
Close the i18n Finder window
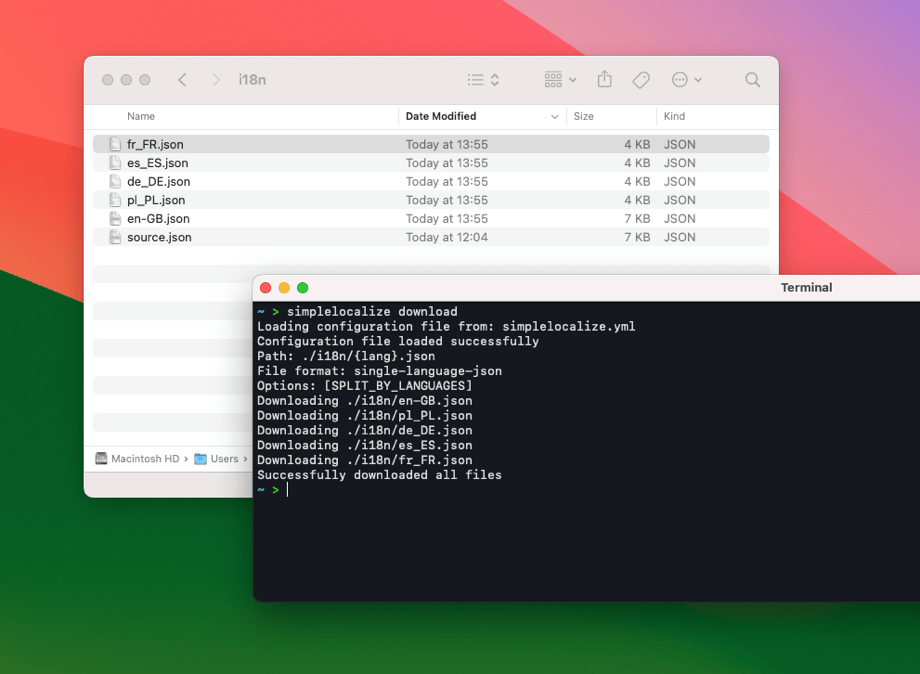click(x=107, y=80)
